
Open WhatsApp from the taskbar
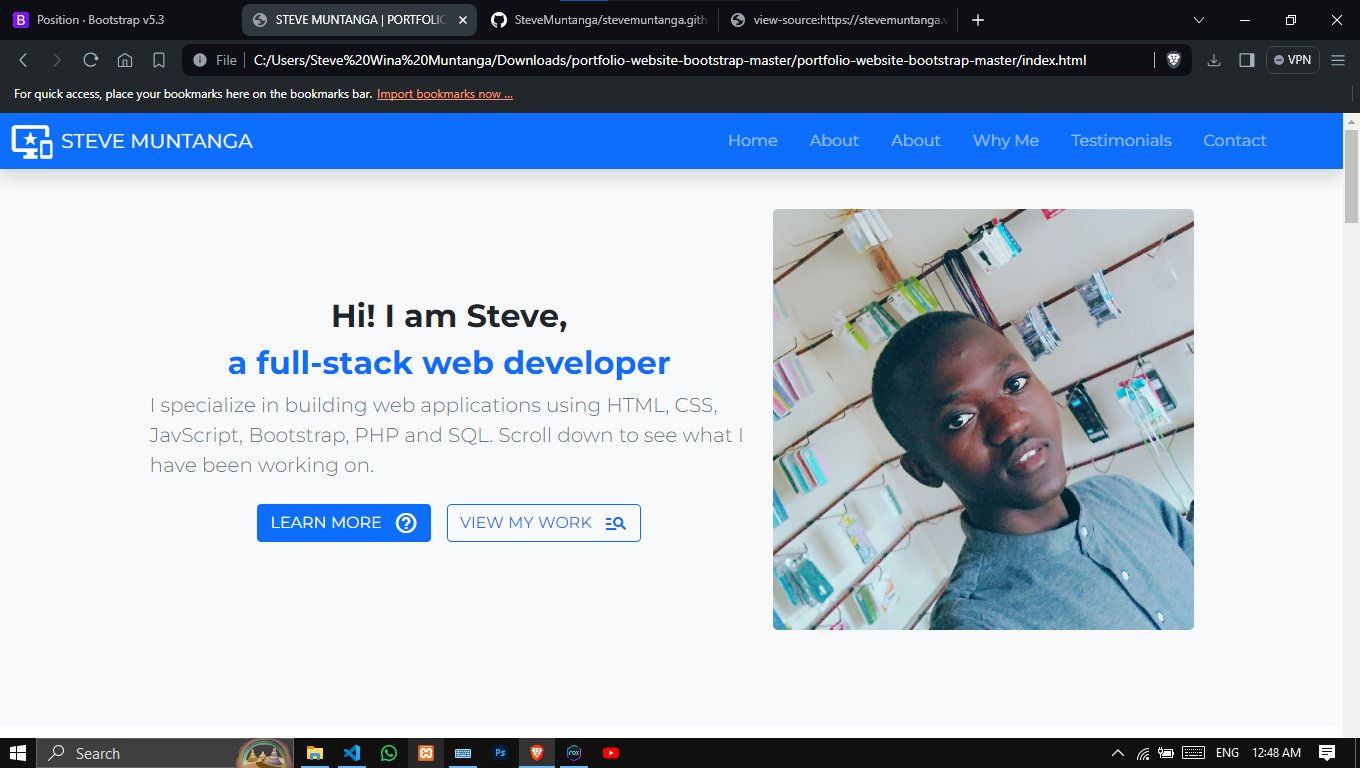point(389,753)
